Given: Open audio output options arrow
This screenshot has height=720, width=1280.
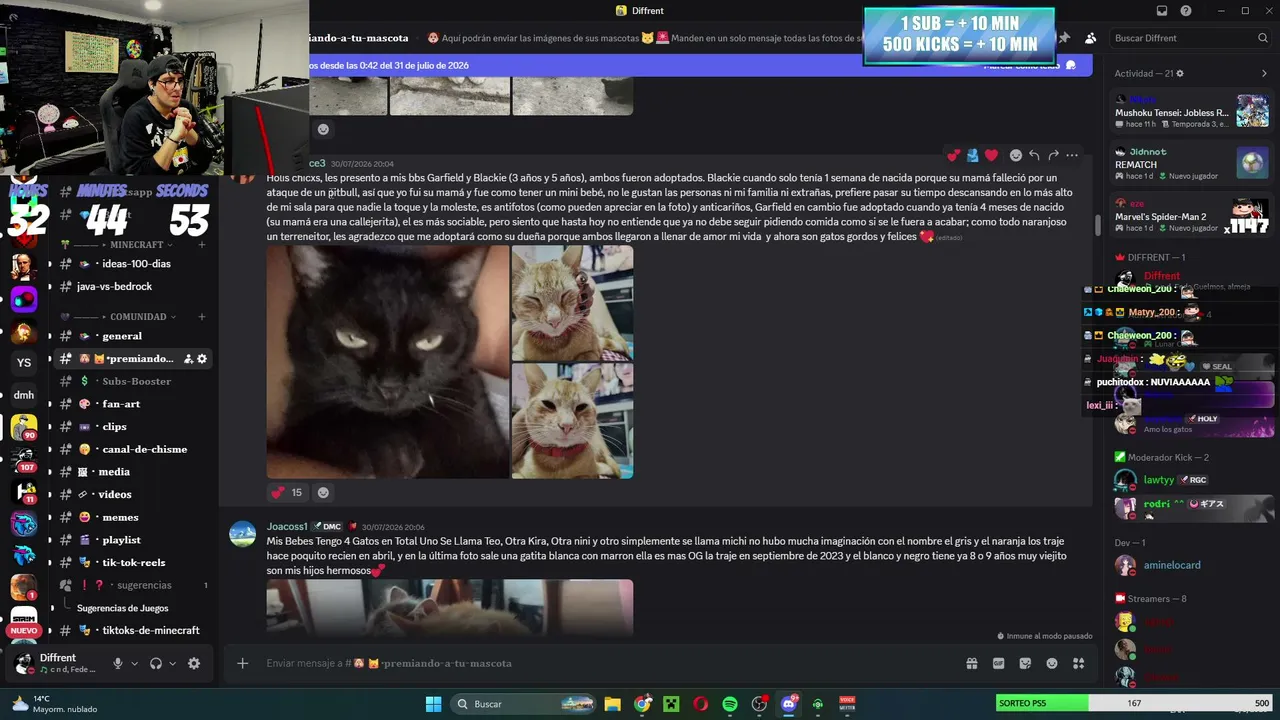Looking at the screenshot, I should click(x=172, y=663).
